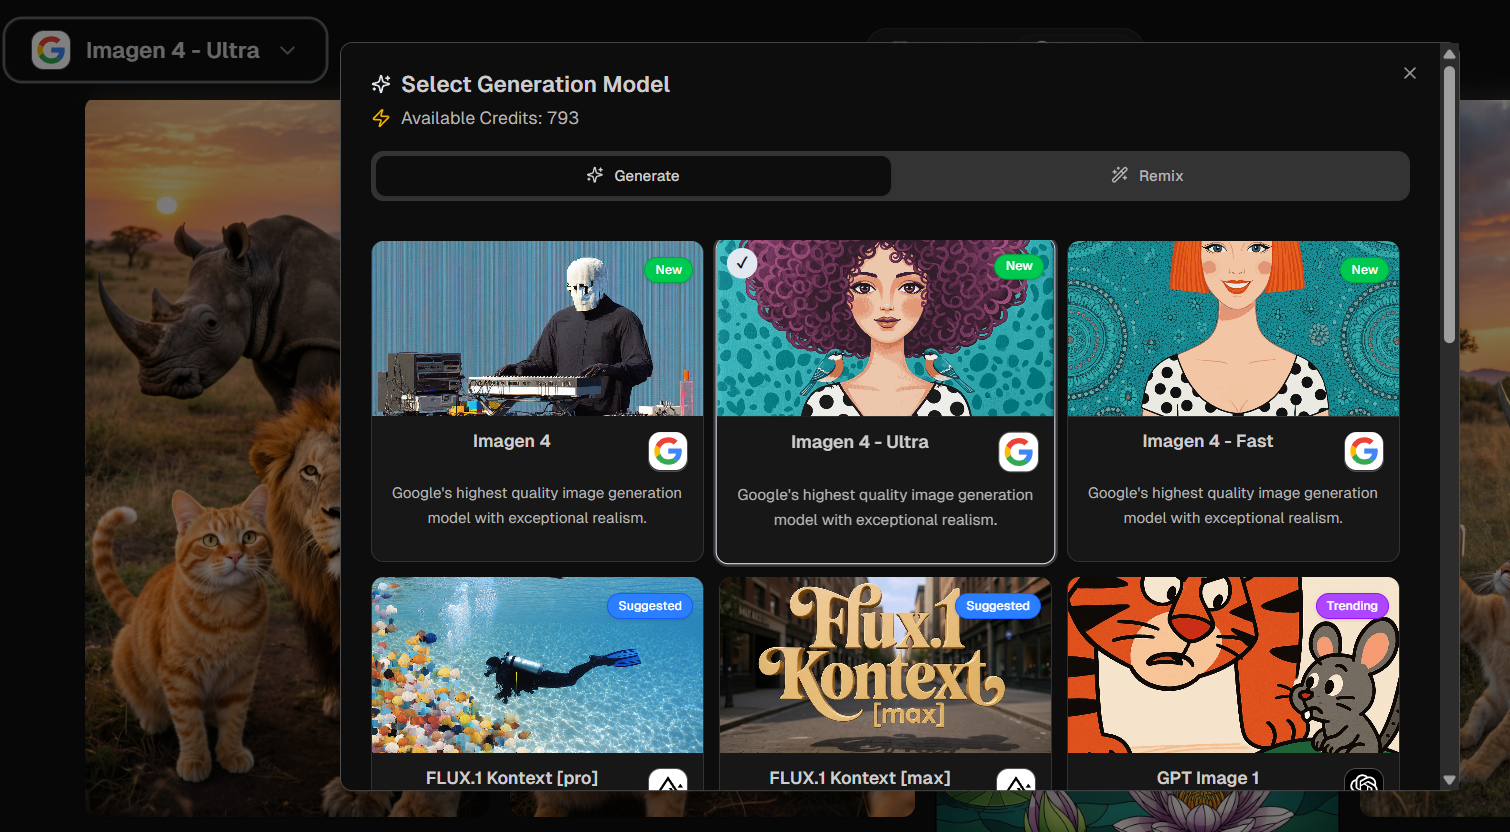Click the Google icon on Imagen 4 - Fast card
This screenshot has height=832, width=1510.
click(1364, 451)
